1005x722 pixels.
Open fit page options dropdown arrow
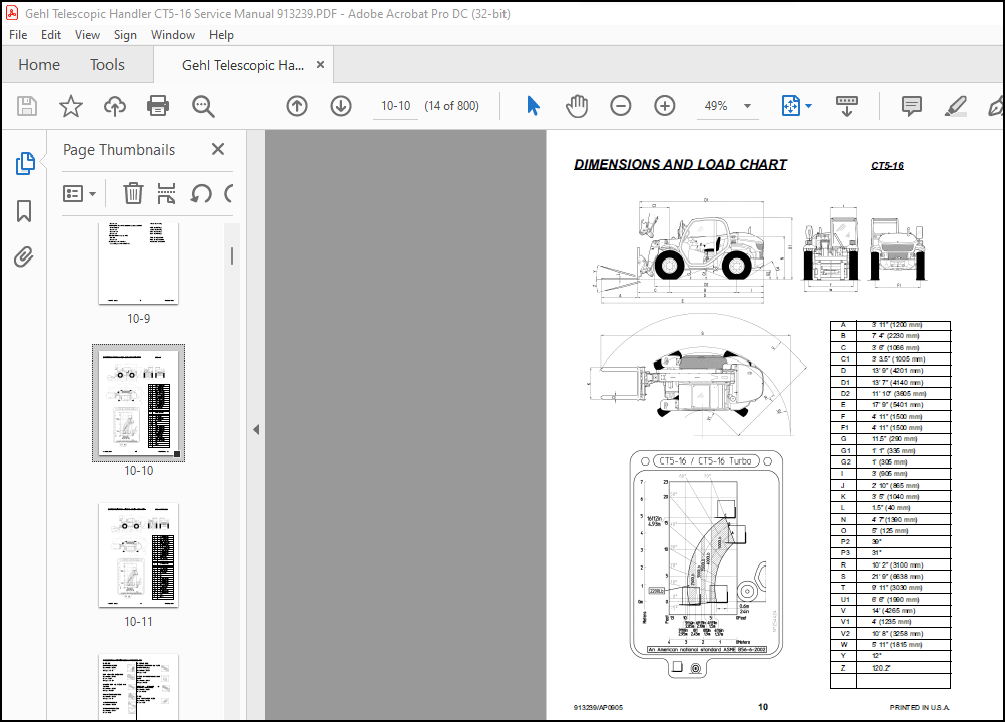click(x=808, y=106)
